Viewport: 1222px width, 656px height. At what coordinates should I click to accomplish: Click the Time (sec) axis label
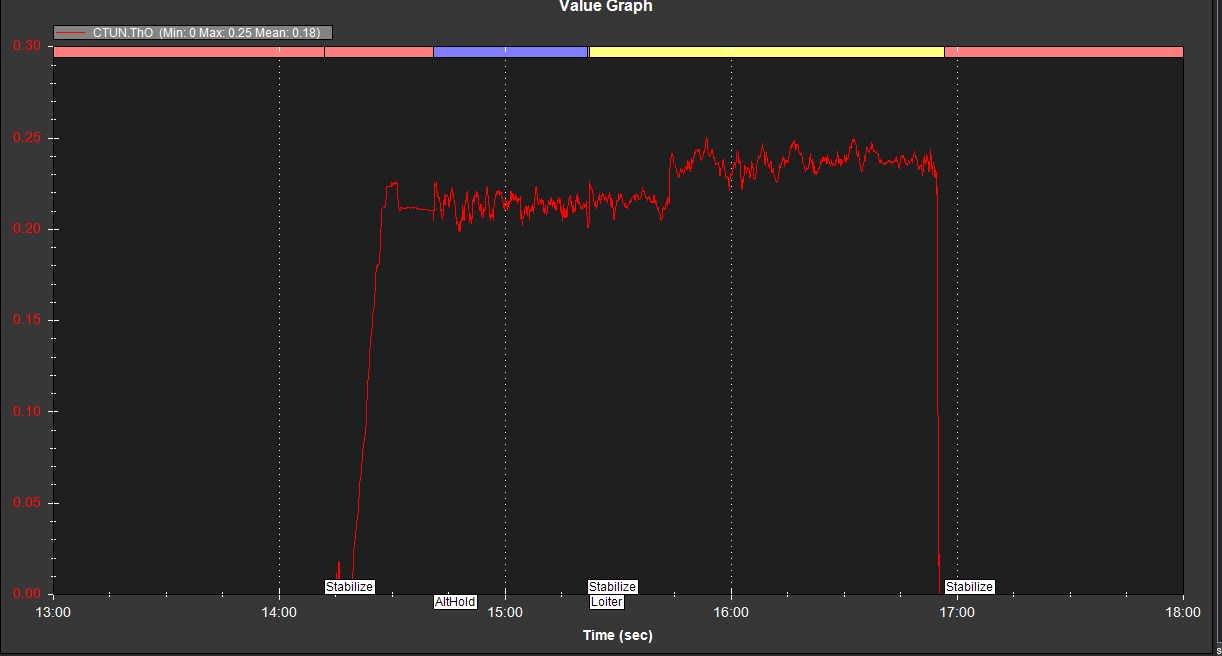(617, 635)
